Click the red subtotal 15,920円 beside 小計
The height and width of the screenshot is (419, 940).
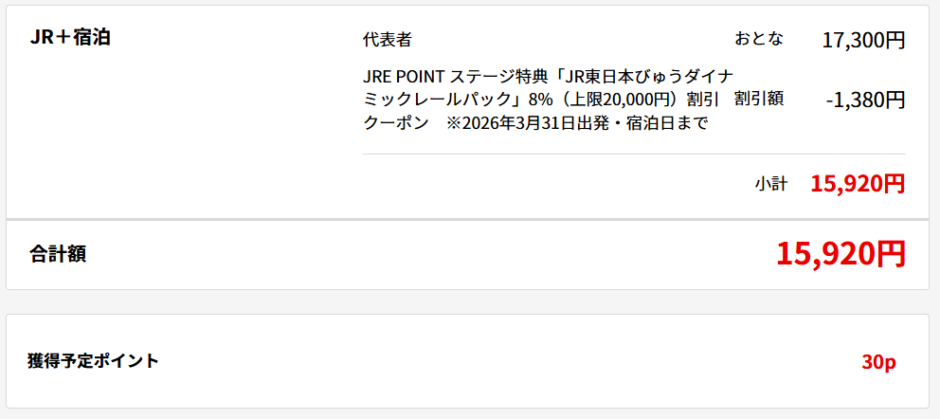[x=857, y=184]
